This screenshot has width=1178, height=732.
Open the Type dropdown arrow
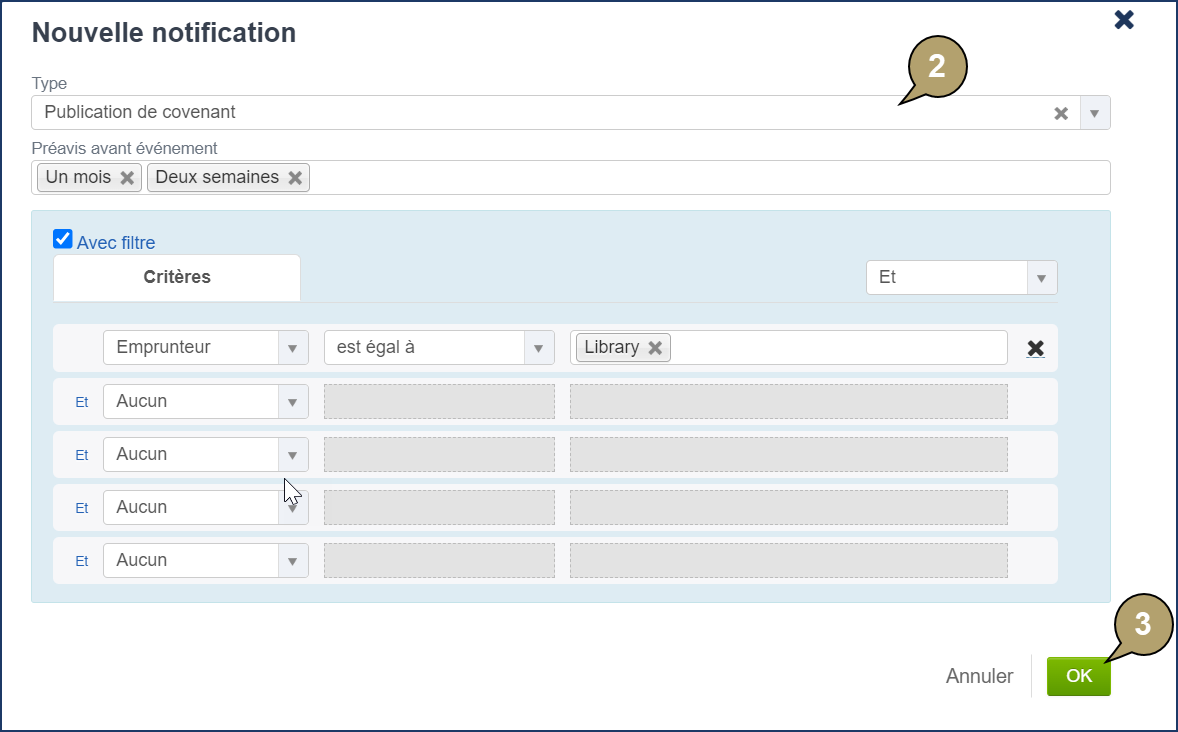(x=1094, y=113)
